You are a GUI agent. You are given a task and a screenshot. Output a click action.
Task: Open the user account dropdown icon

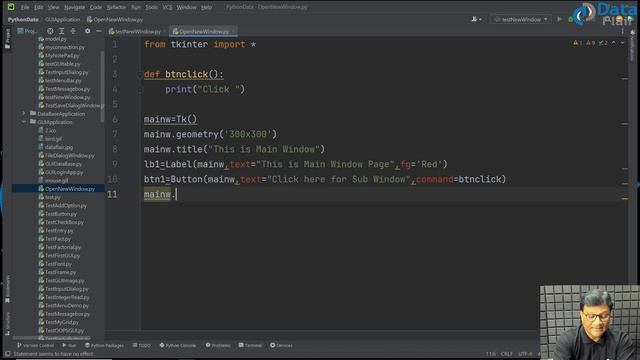(x=476, y=19)
